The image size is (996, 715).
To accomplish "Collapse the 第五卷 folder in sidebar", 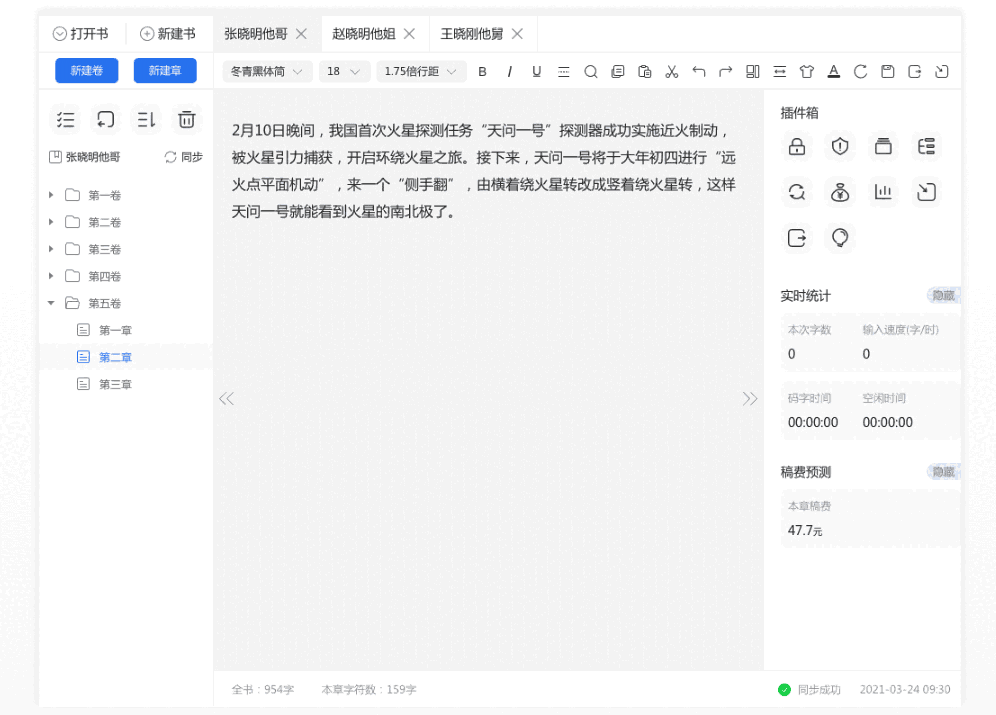I will click(x=52, y=303).
